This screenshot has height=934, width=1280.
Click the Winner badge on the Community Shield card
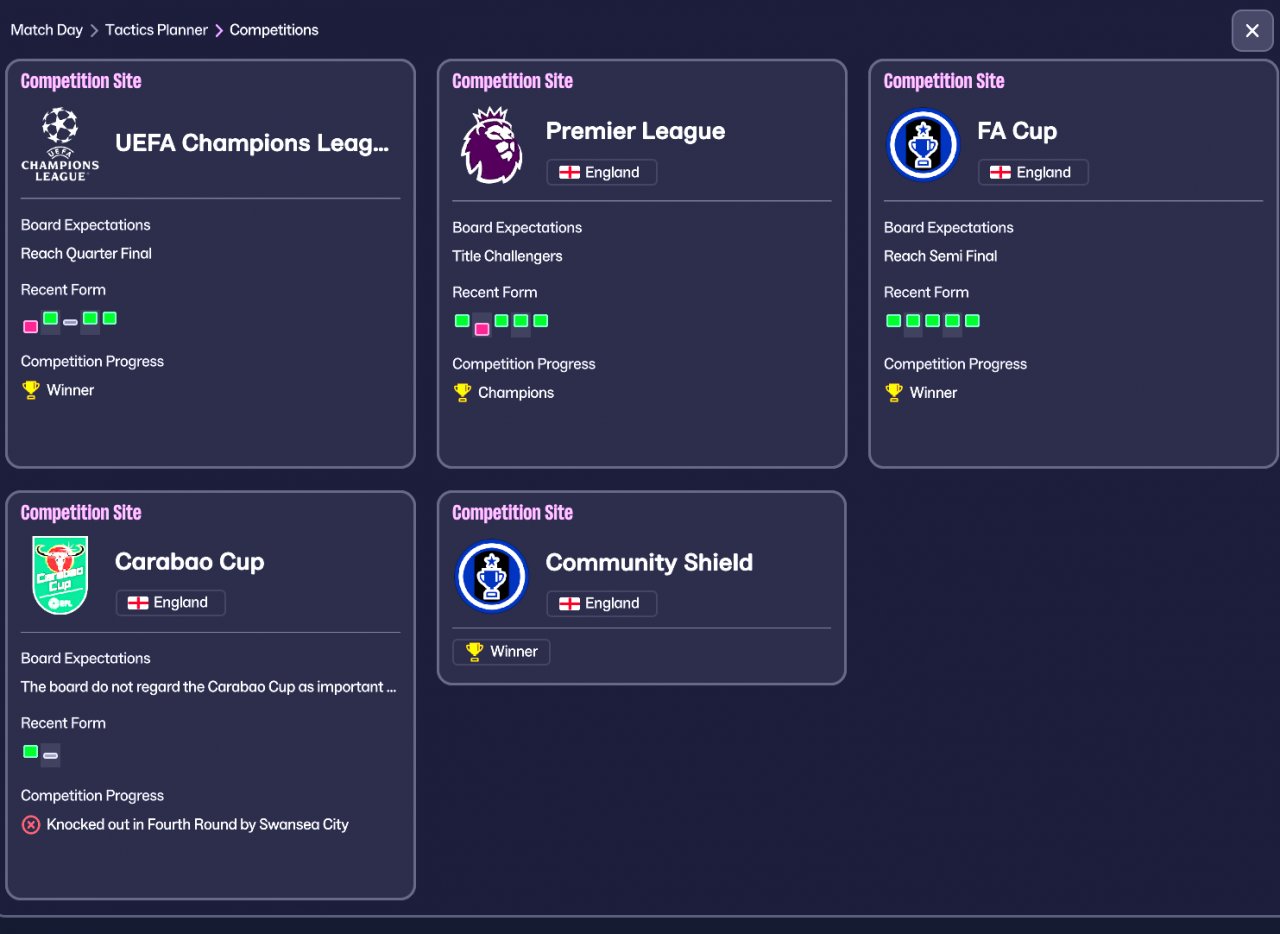pos(501,652)
